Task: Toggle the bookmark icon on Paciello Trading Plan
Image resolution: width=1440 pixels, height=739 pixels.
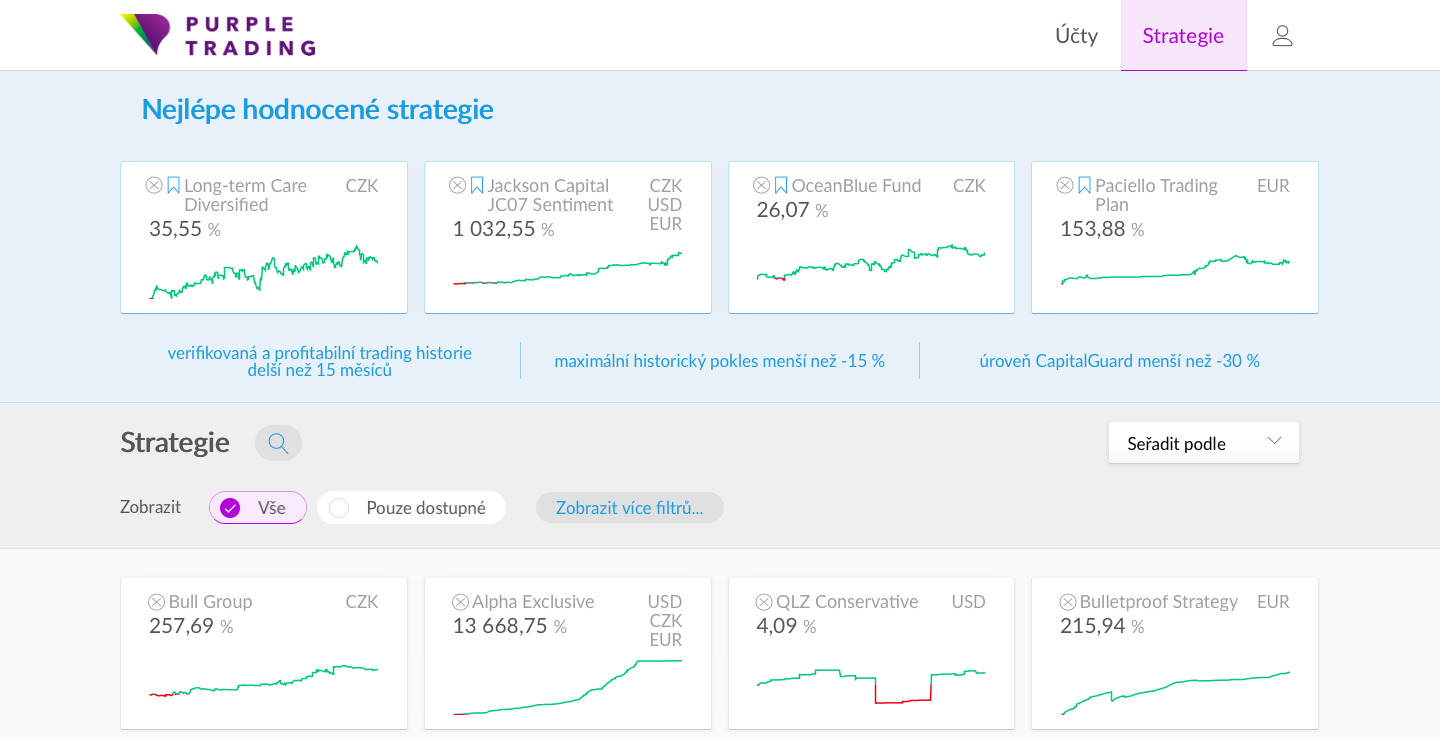Action: (1084, 185)
